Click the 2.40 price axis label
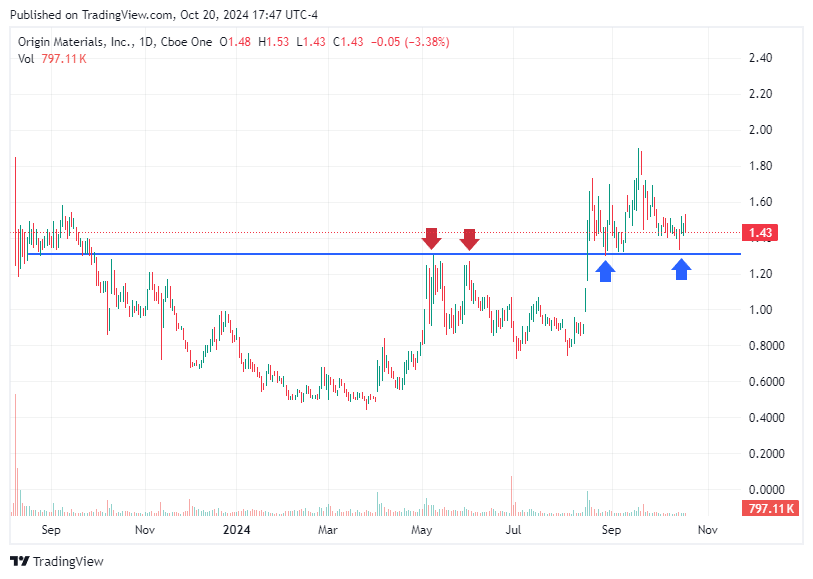 tap(761, 58)
